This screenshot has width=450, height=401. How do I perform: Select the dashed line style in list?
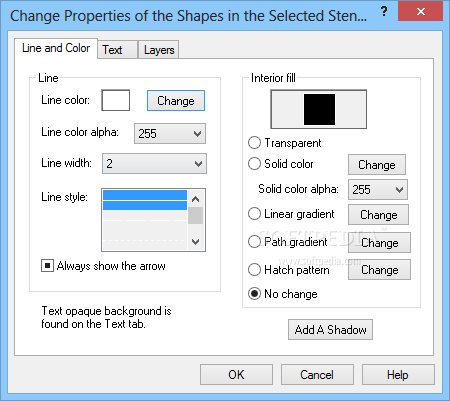point(145,220)
